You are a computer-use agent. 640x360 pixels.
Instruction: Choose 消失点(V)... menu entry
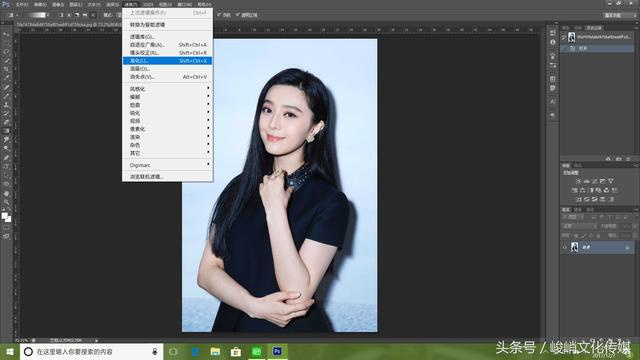167,77
